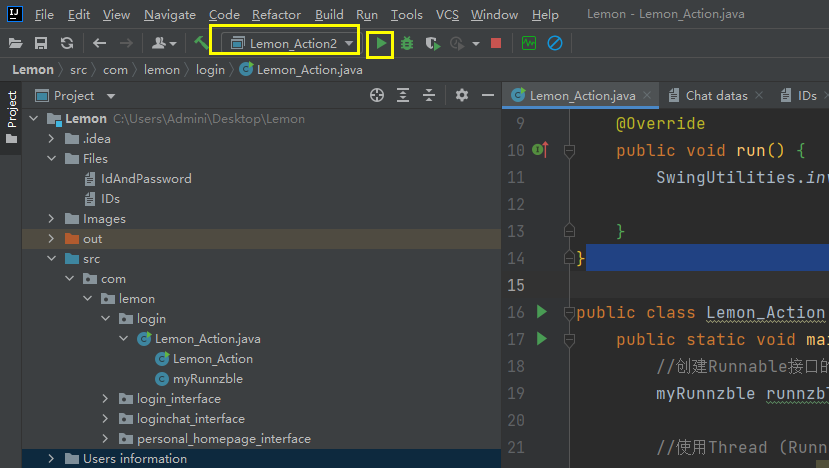Select Lemon_Action.java in the project tree
The width and height of the screenshot is (829, 468).
198,338
